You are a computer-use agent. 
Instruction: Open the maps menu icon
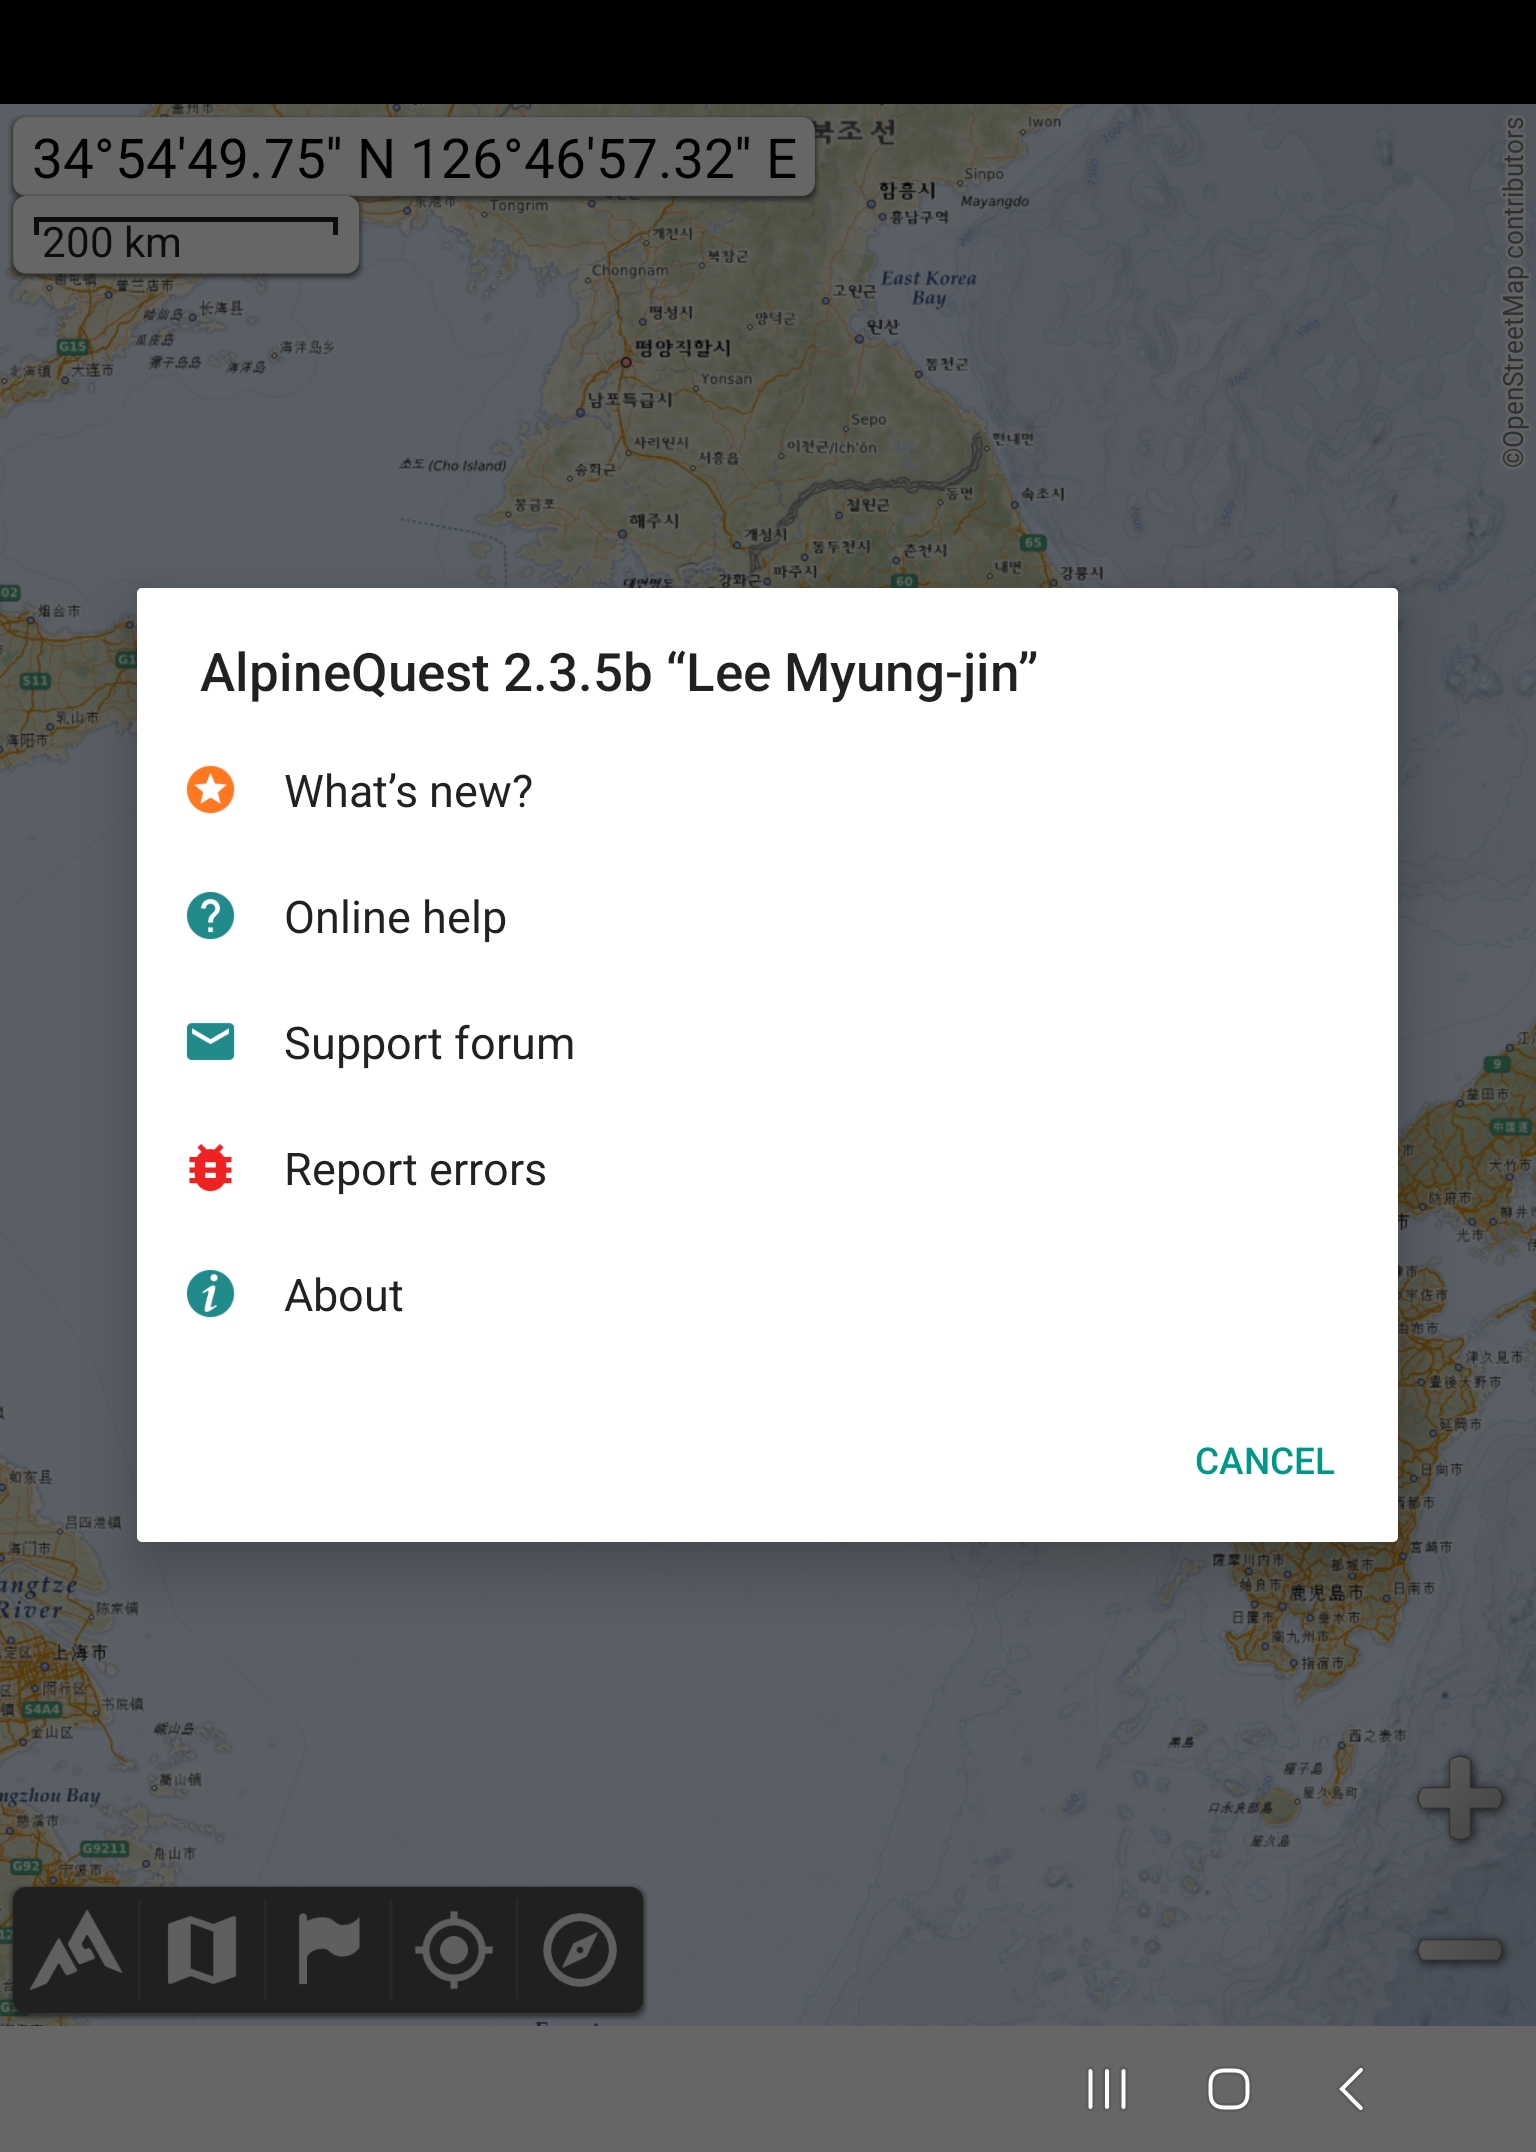click(x=202, y=1950)
